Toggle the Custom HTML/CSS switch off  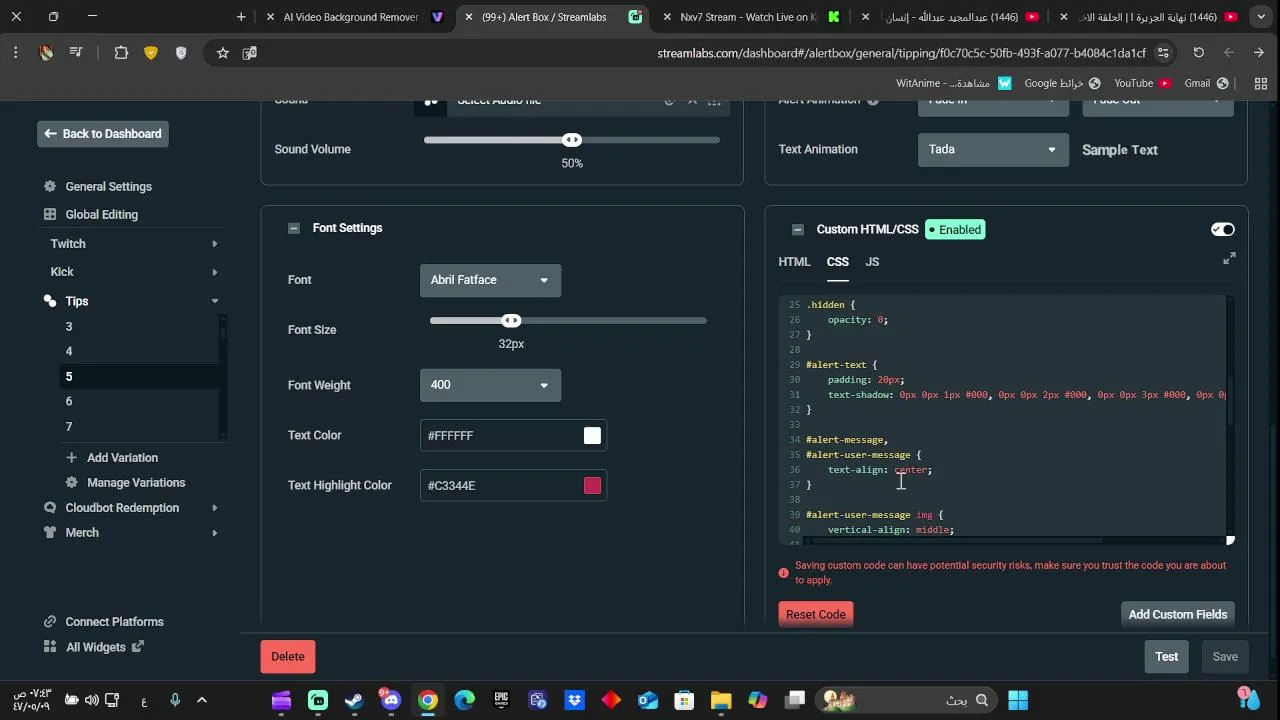coord(1222,230)
